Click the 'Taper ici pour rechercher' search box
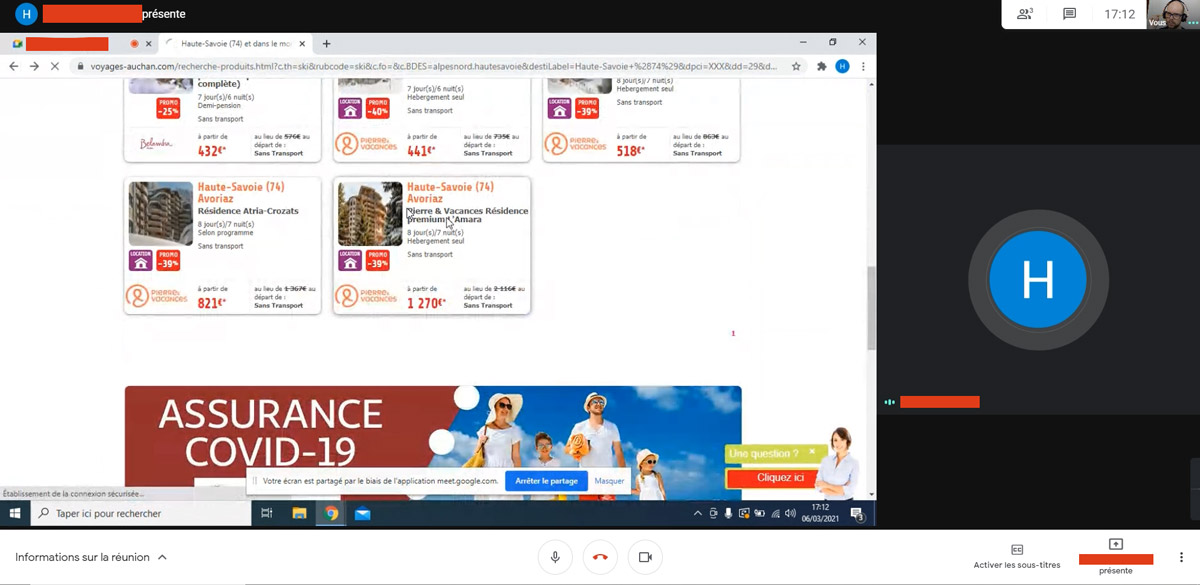This screenshot has height=585, width=1200. pyautogui.click(x=141, y=513)
